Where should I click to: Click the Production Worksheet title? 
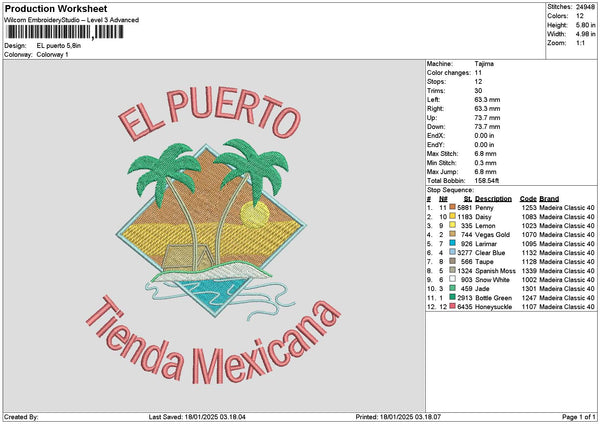[56, 9]
